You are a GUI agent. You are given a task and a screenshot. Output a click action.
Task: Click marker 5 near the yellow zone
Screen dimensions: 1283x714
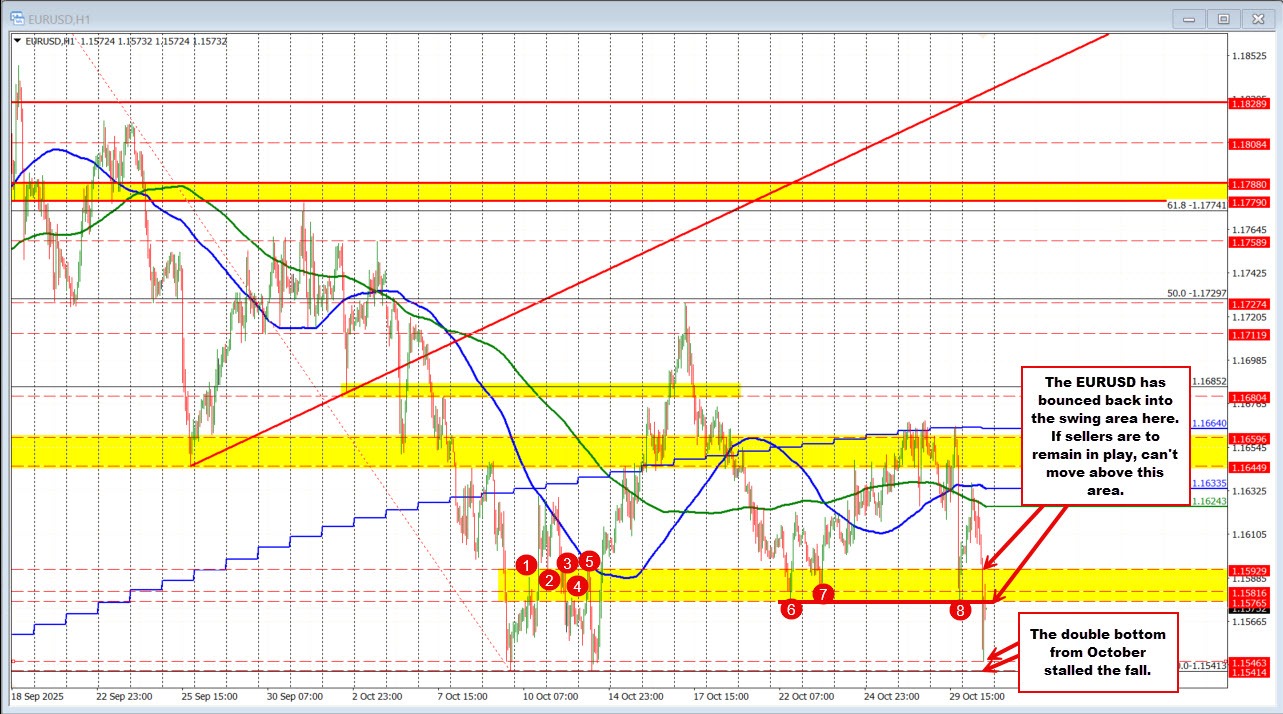[588, 561]
